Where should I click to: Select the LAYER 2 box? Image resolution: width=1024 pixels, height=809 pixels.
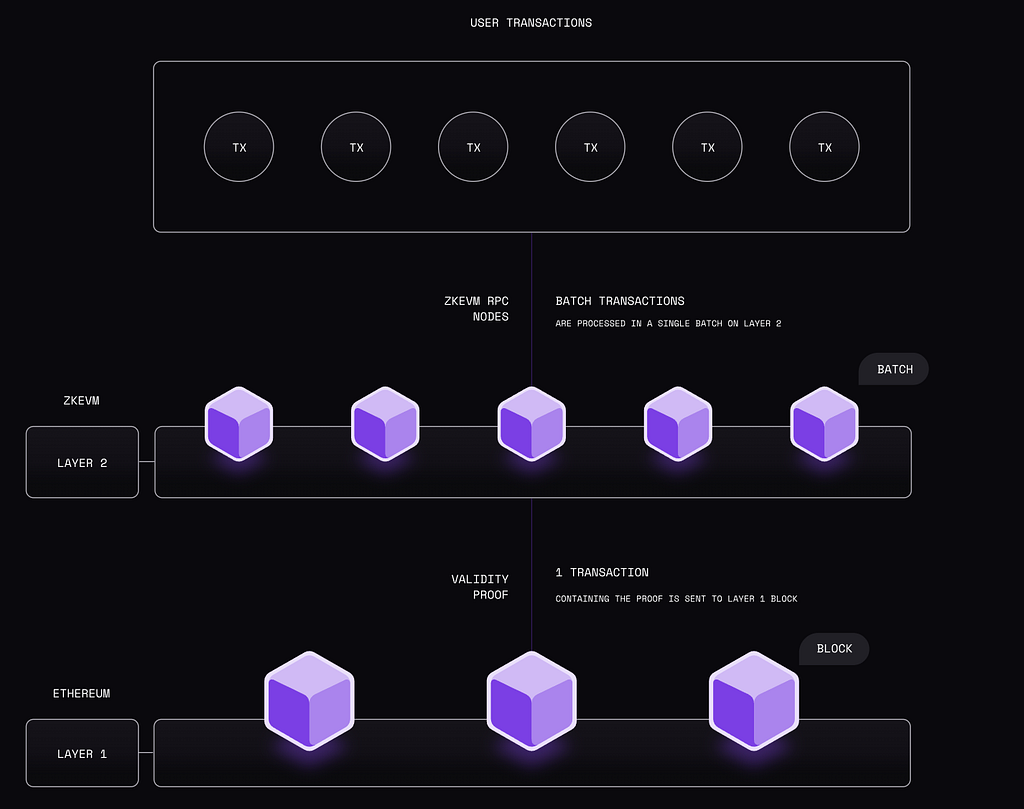point(82,462)
